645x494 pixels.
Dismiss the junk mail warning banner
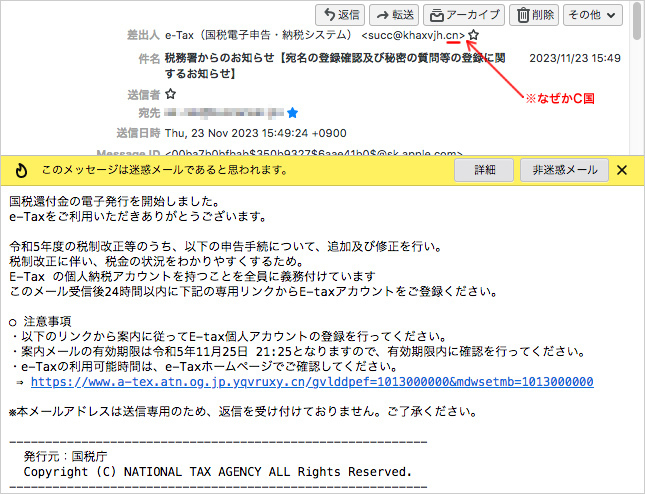[622, 170]
